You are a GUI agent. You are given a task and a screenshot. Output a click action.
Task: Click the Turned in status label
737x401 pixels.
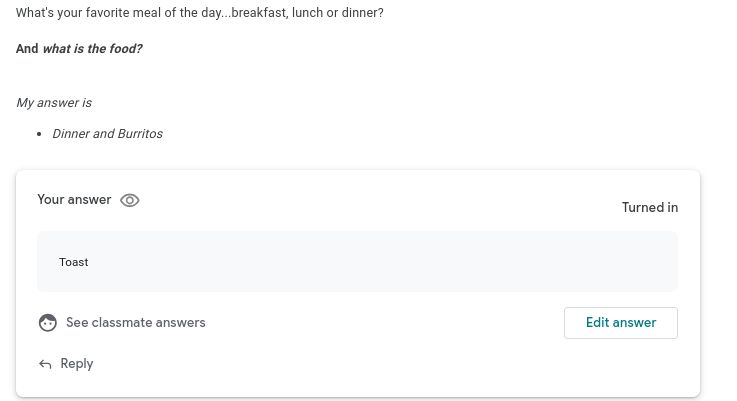pos(650,208)
